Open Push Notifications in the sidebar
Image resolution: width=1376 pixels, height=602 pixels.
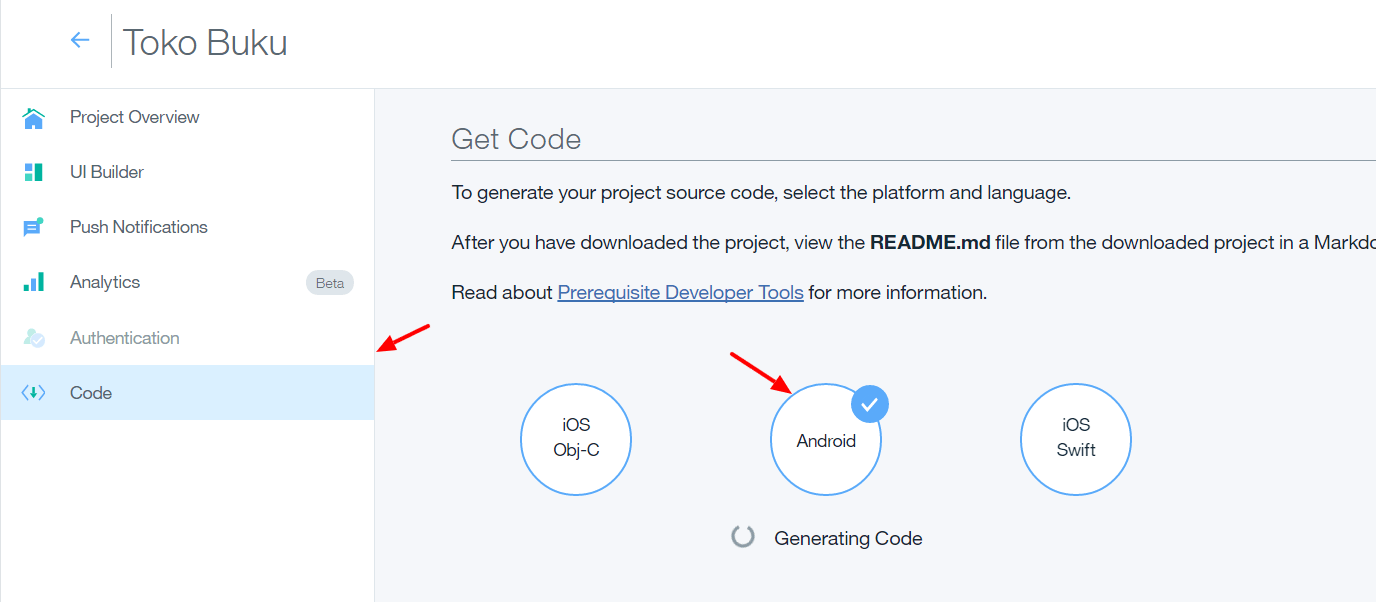139,227
